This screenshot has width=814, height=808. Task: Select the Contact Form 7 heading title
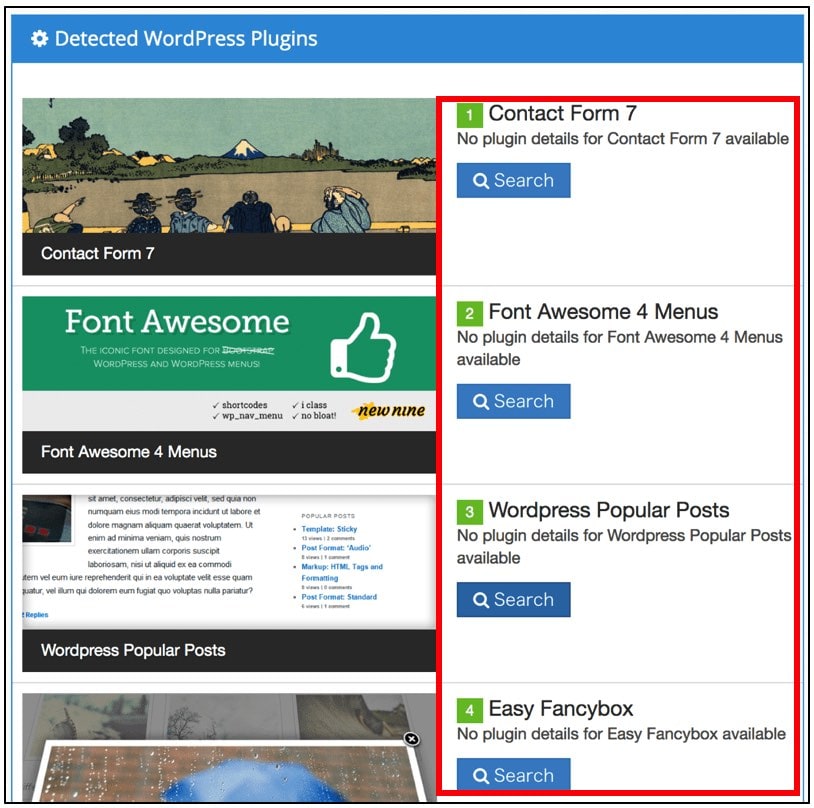click(563, 113)
